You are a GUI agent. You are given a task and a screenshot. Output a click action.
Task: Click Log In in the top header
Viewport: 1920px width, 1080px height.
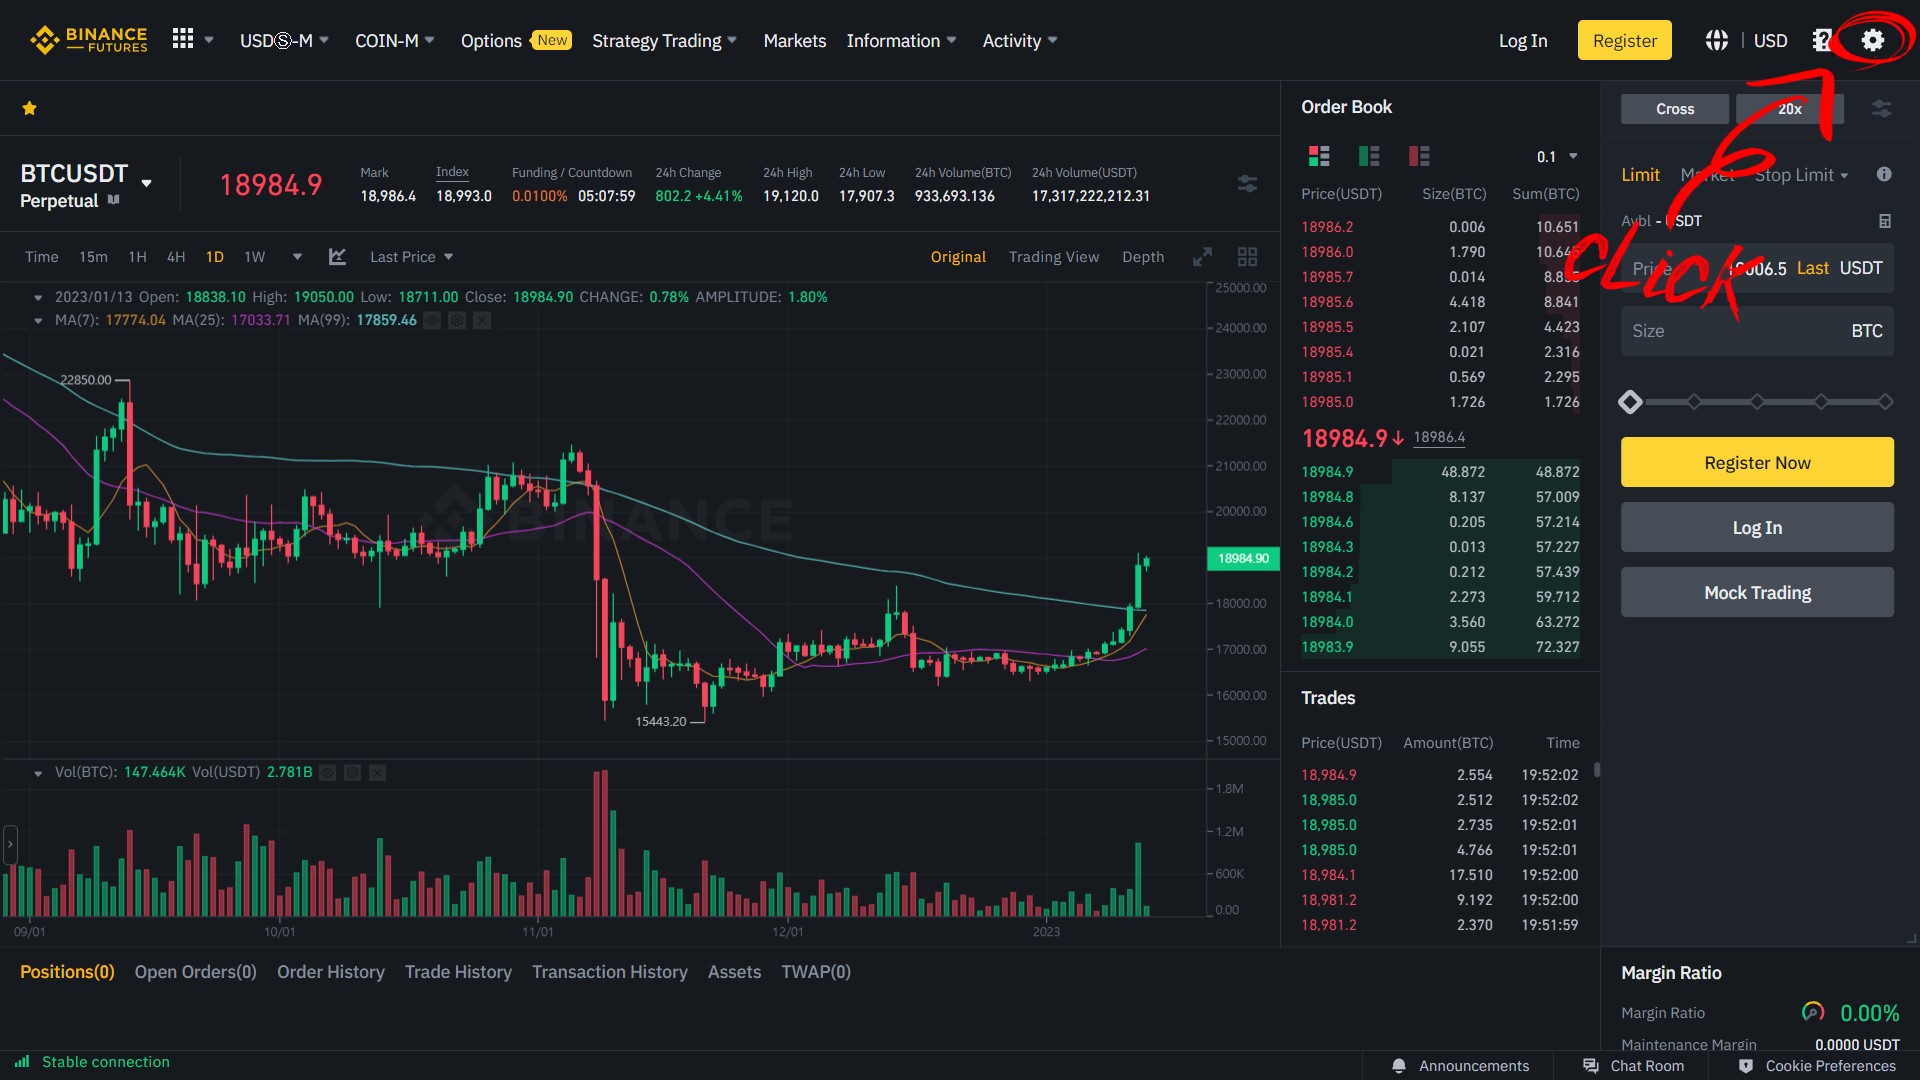pyautogui.click(x=1522, y=41)
